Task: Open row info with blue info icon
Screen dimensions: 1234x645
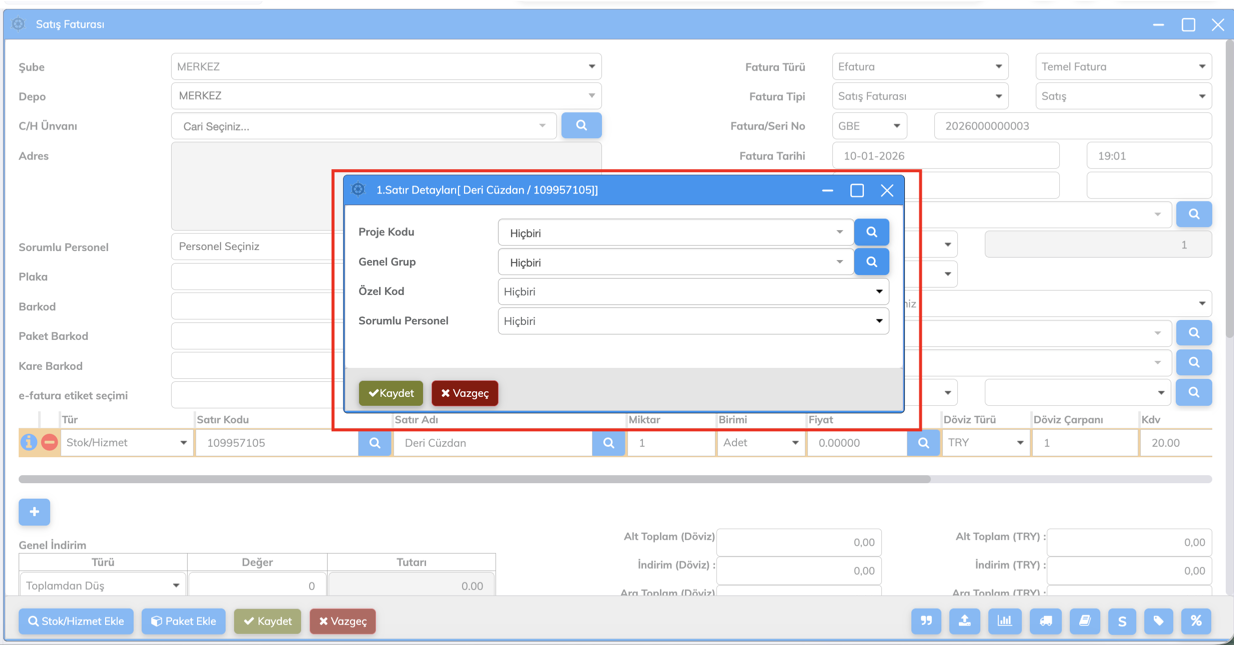Action: 29,442
